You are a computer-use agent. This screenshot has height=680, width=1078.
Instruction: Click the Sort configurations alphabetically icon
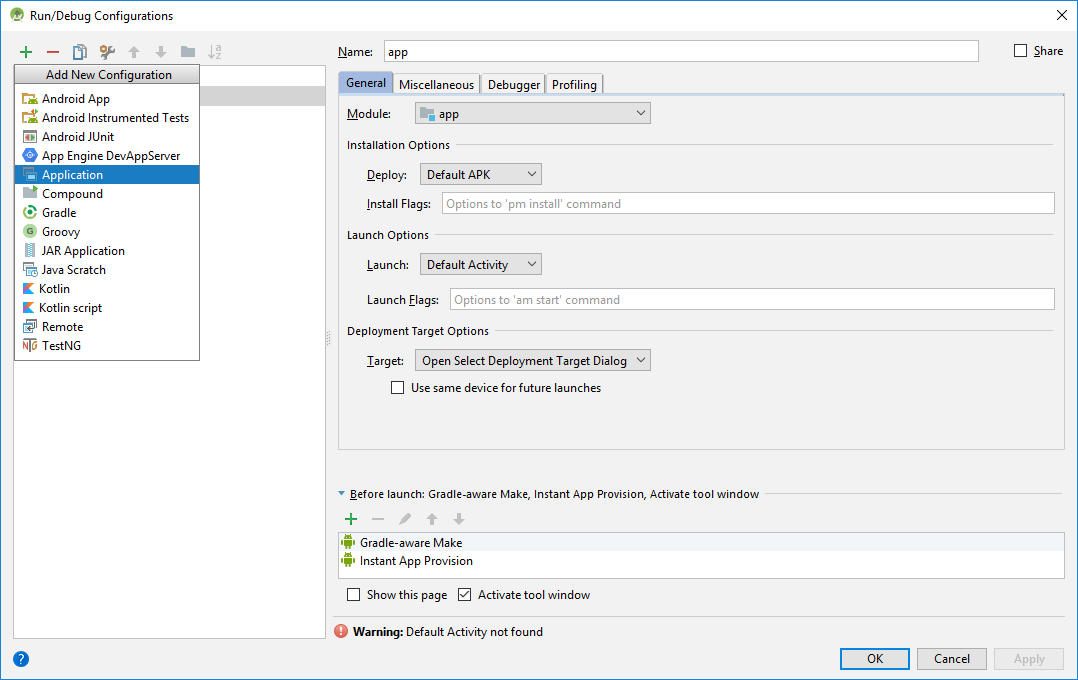pyautogui.click(x=214, y=52)
